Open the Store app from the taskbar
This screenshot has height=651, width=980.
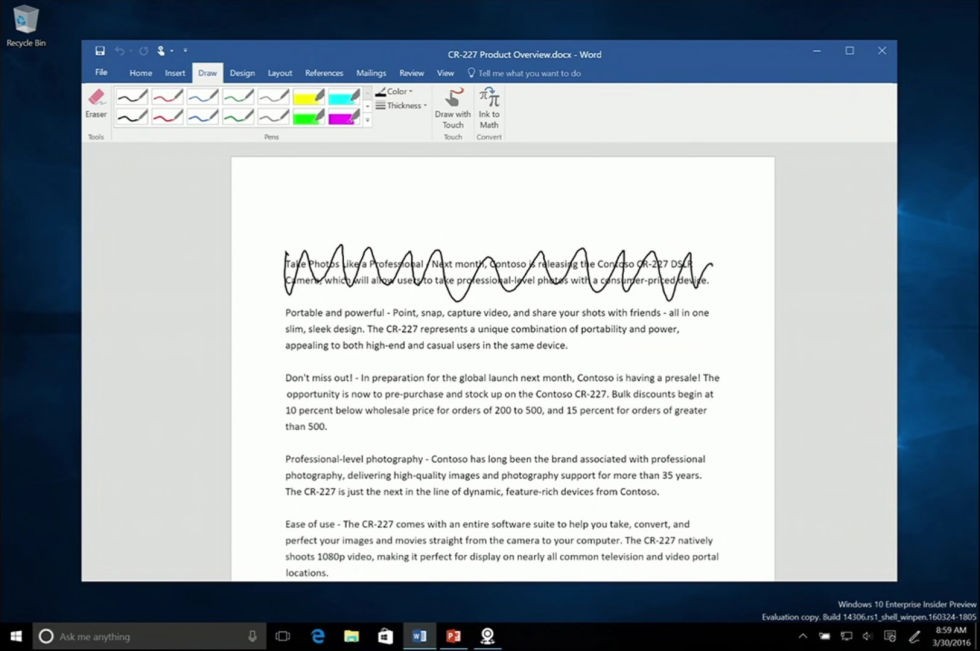coord(385,636)
